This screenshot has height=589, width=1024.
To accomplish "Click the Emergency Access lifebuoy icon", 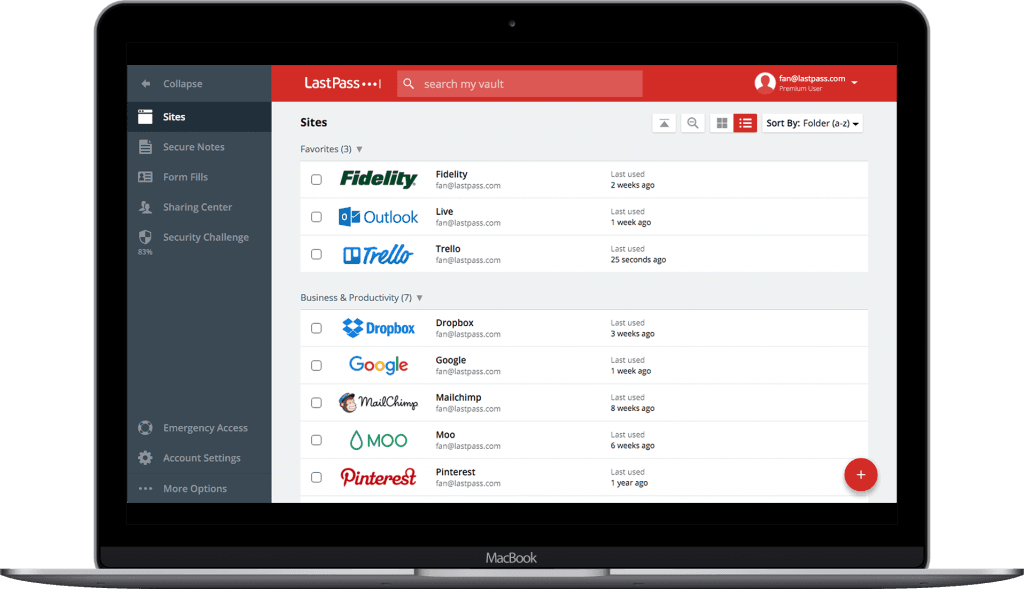I will pos(145,428).
